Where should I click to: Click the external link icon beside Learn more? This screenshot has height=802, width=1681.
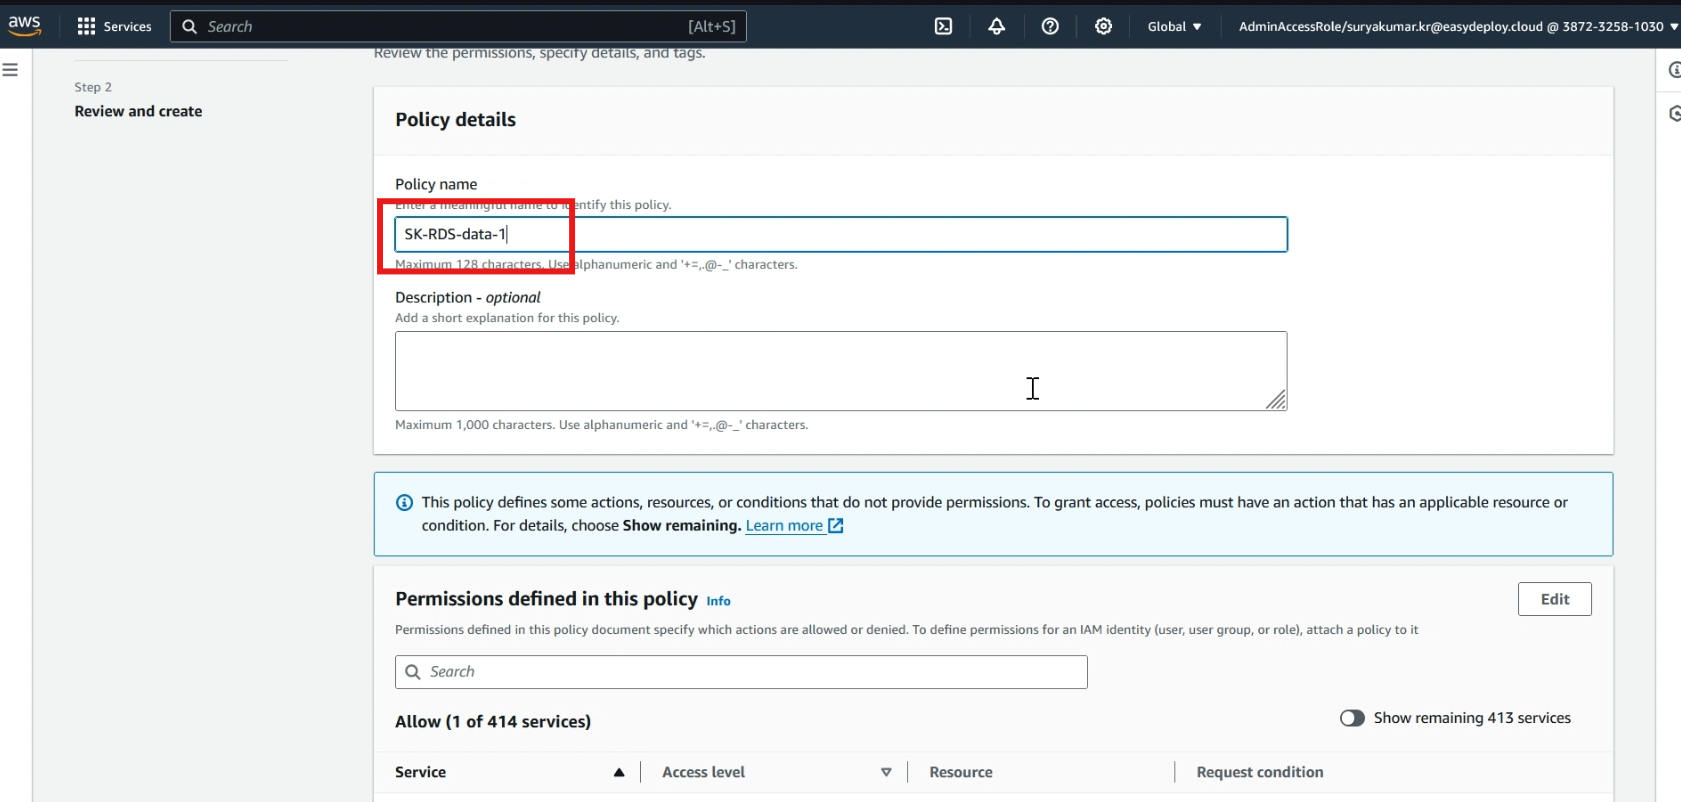pyautogui.click(x=836, y=526)
